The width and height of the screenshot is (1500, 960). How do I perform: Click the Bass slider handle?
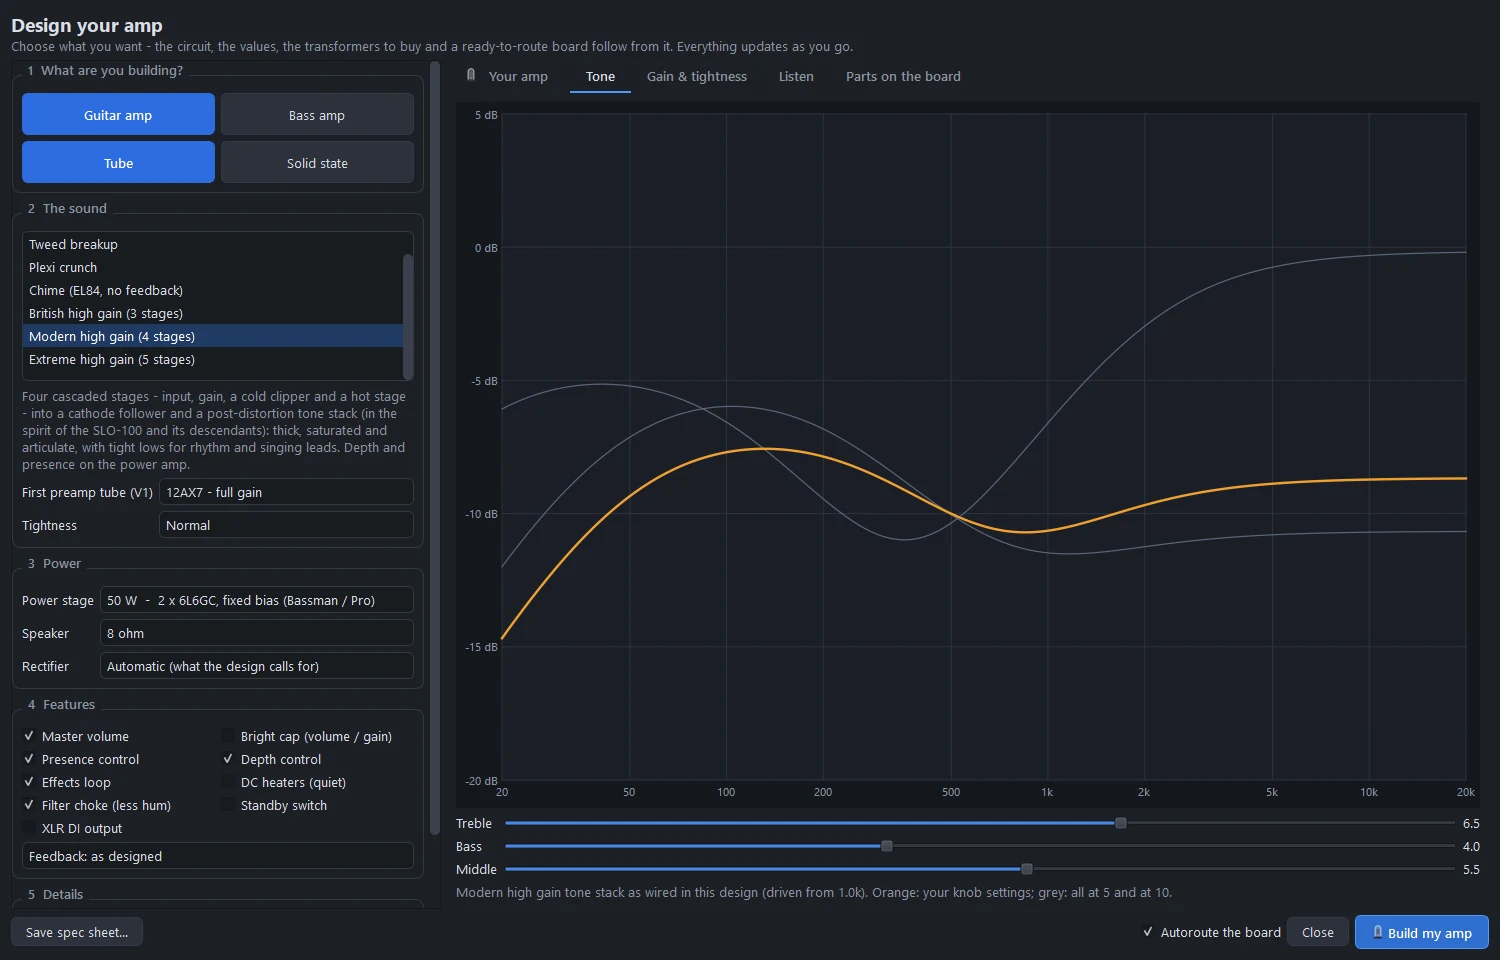887,846
